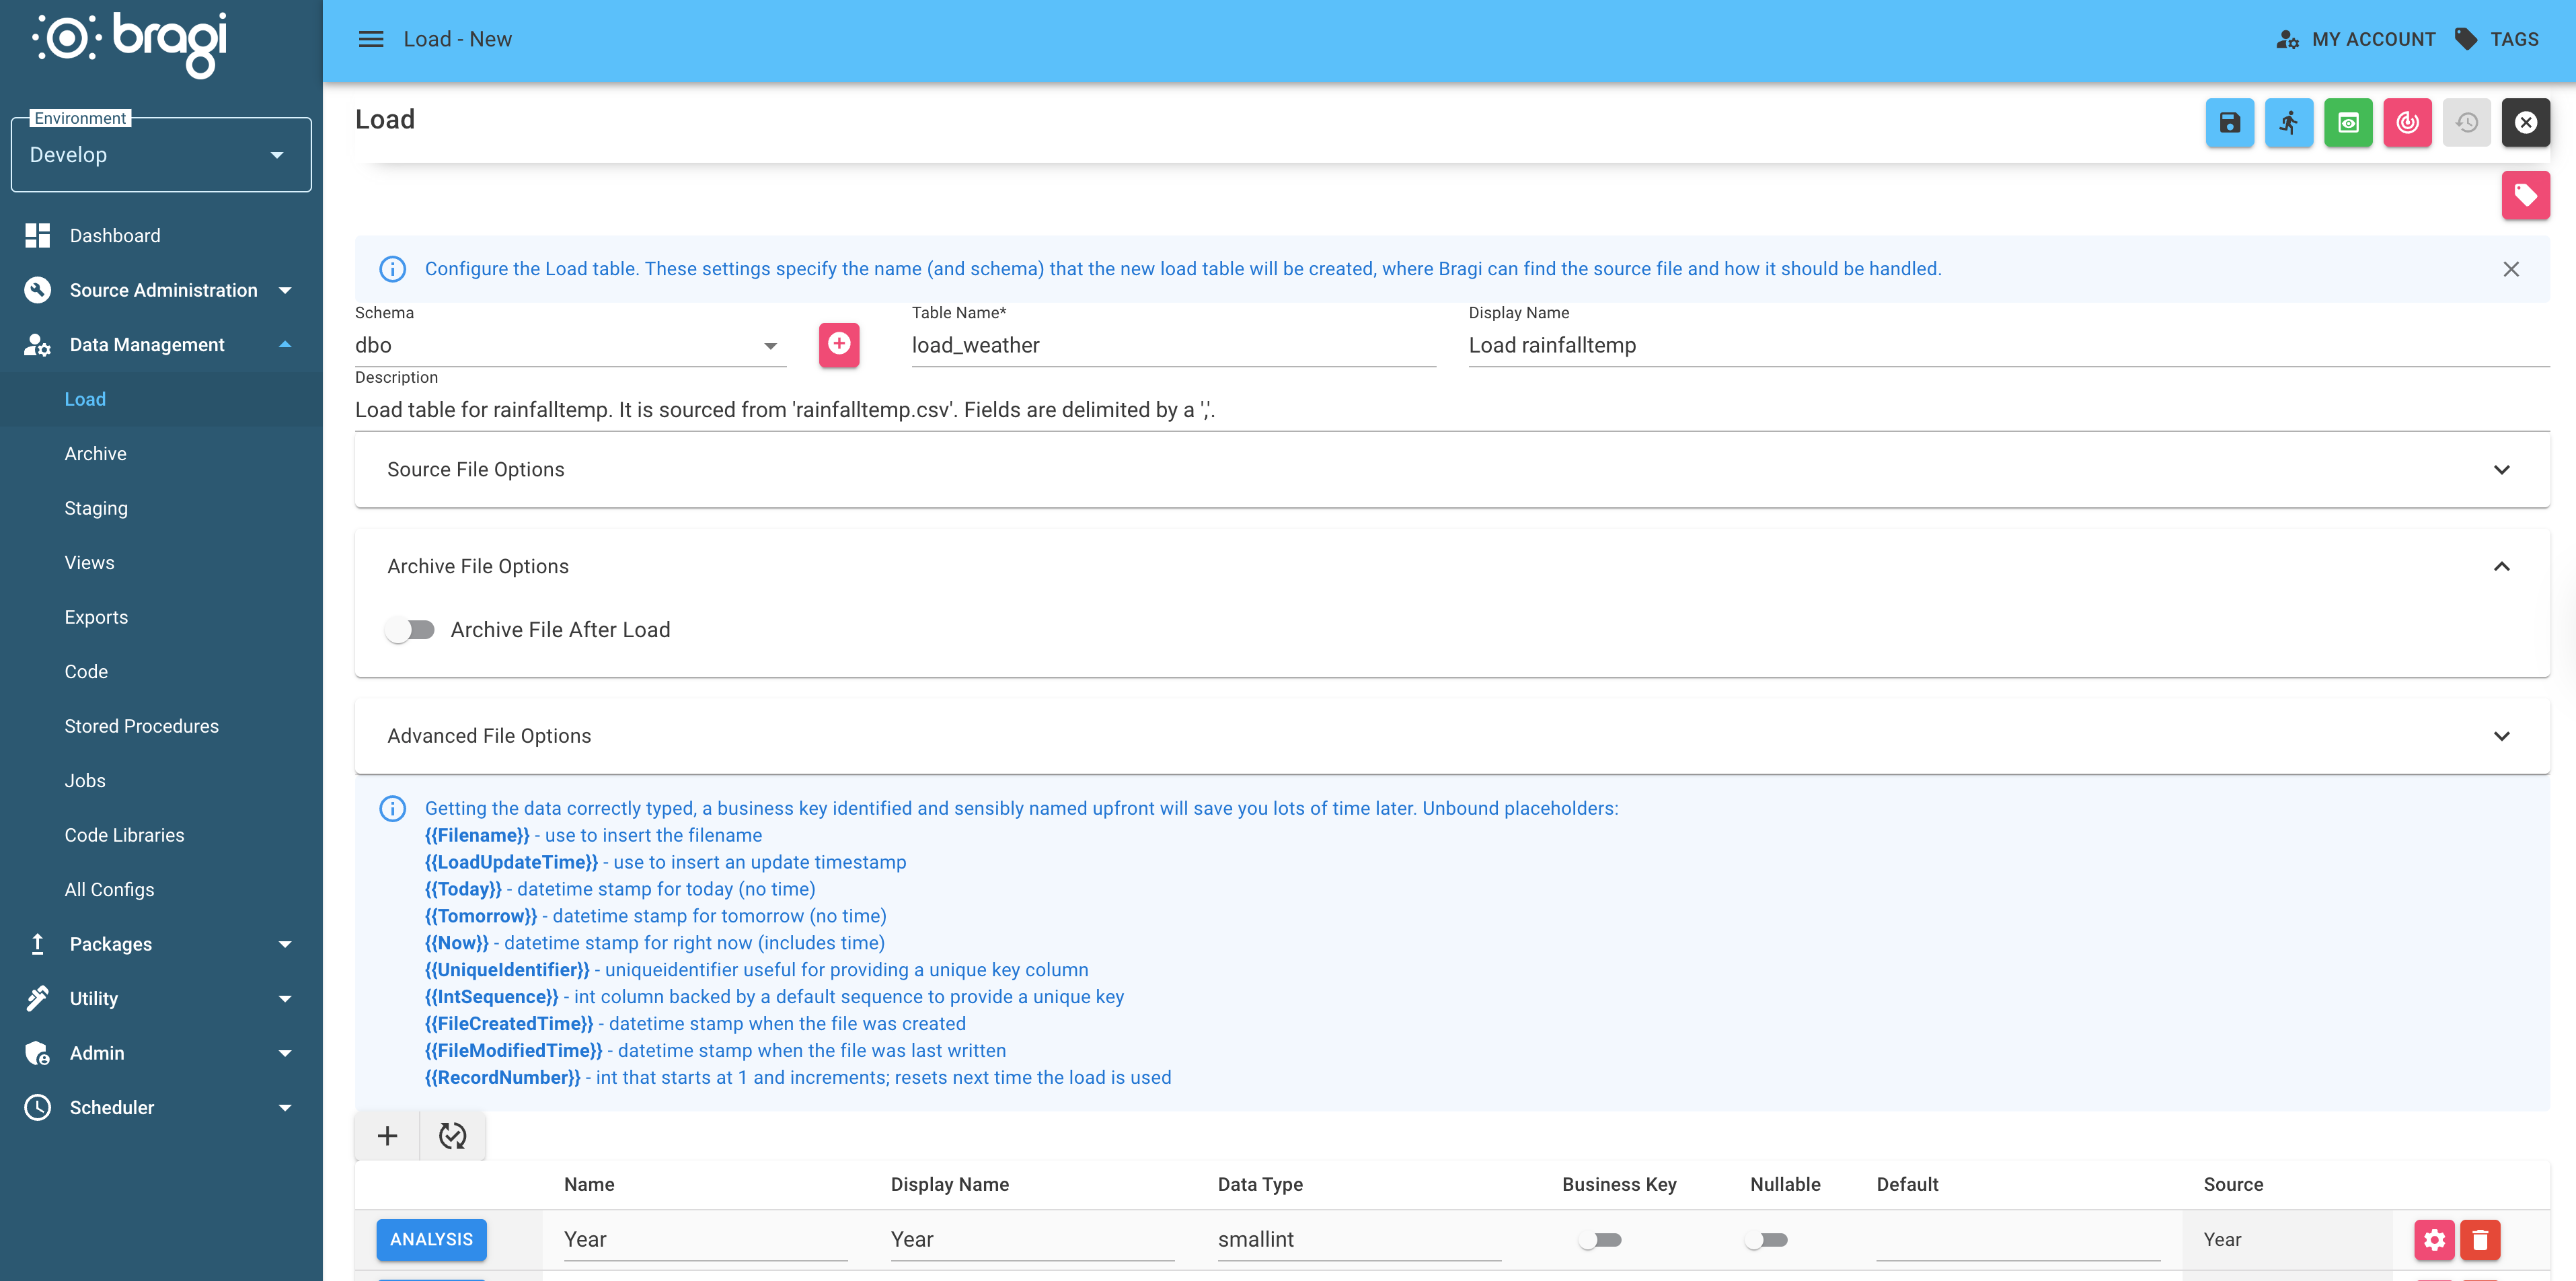
Task: Expand Scheduler menu arrow
Action: coord(285,1107)
